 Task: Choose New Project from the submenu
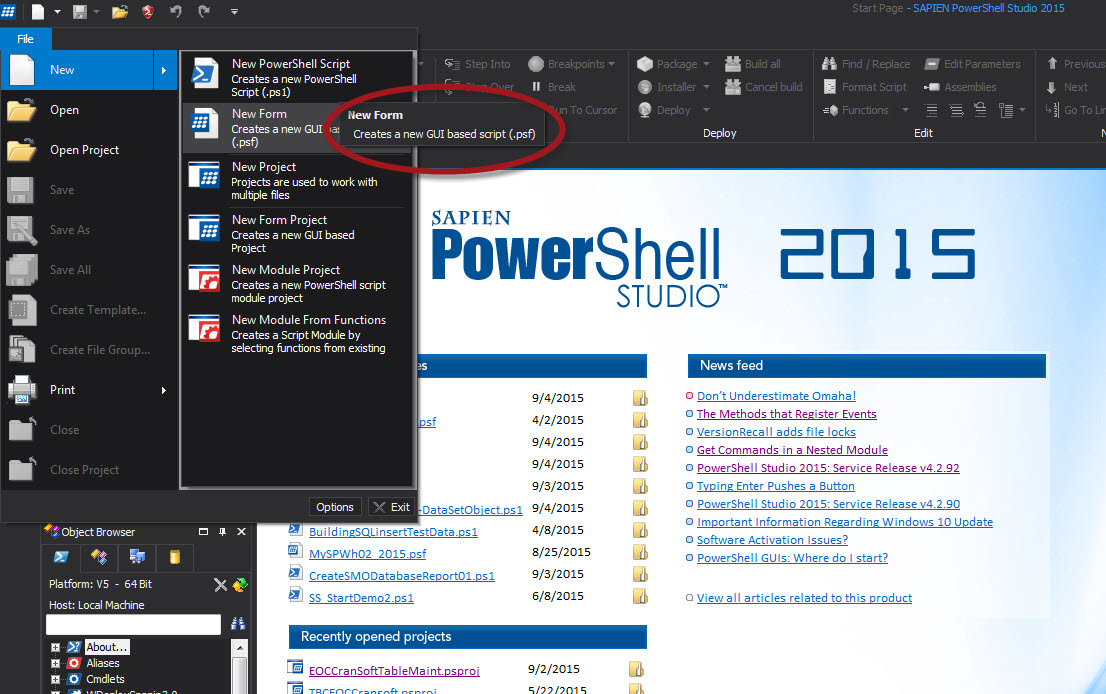pos(296,181)
